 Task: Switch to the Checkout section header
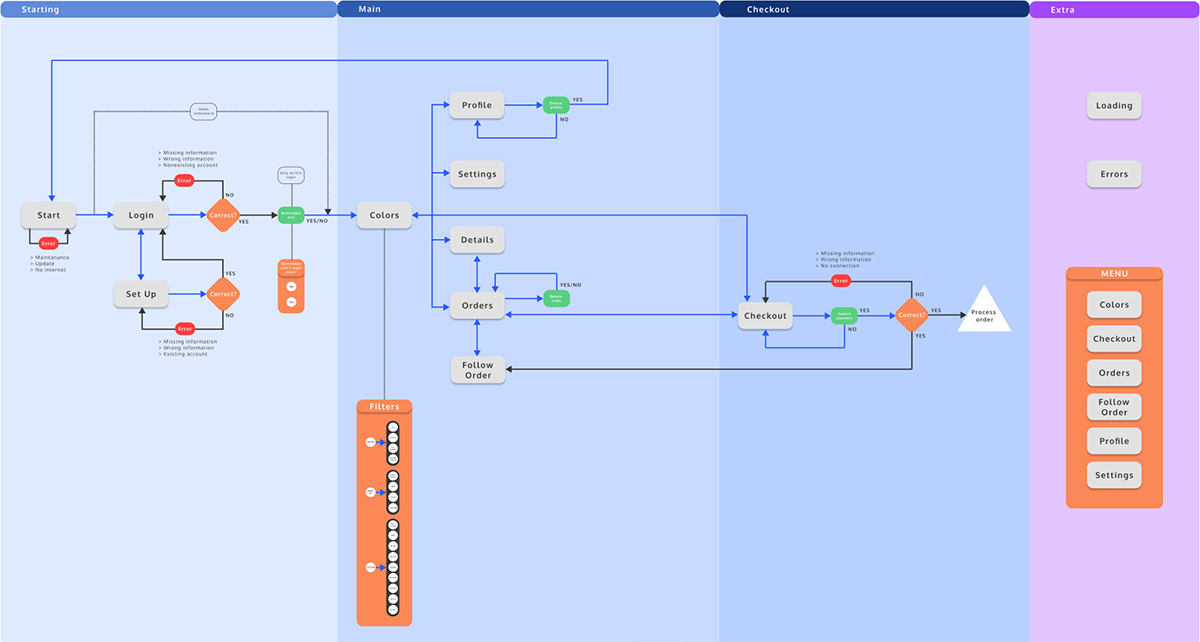873,9
